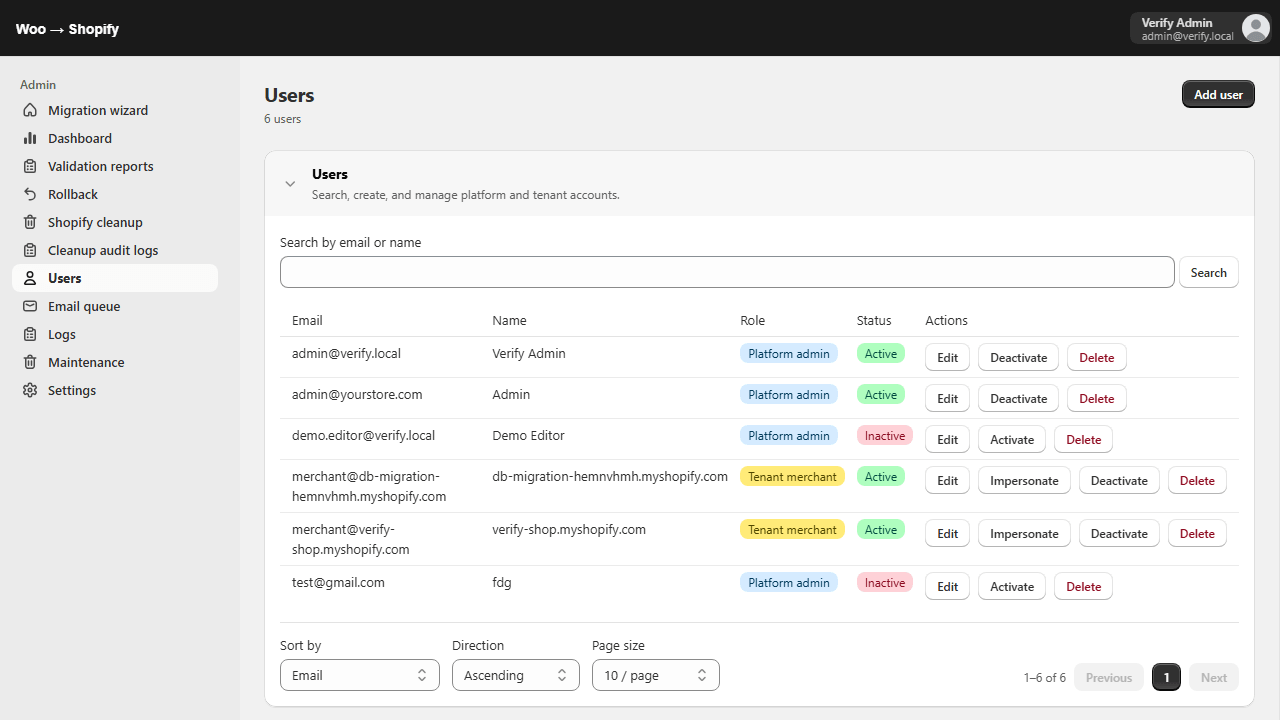Click pagination page 1 button
This screenshot has height=720, width=1280.
point(1166,677)
